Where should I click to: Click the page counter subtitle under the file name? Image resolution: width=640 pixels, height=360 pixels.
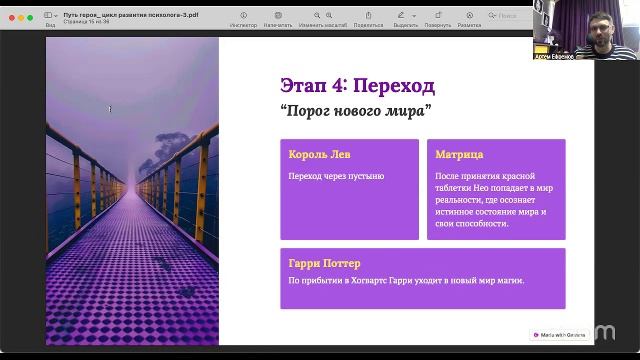pos(86,22)
